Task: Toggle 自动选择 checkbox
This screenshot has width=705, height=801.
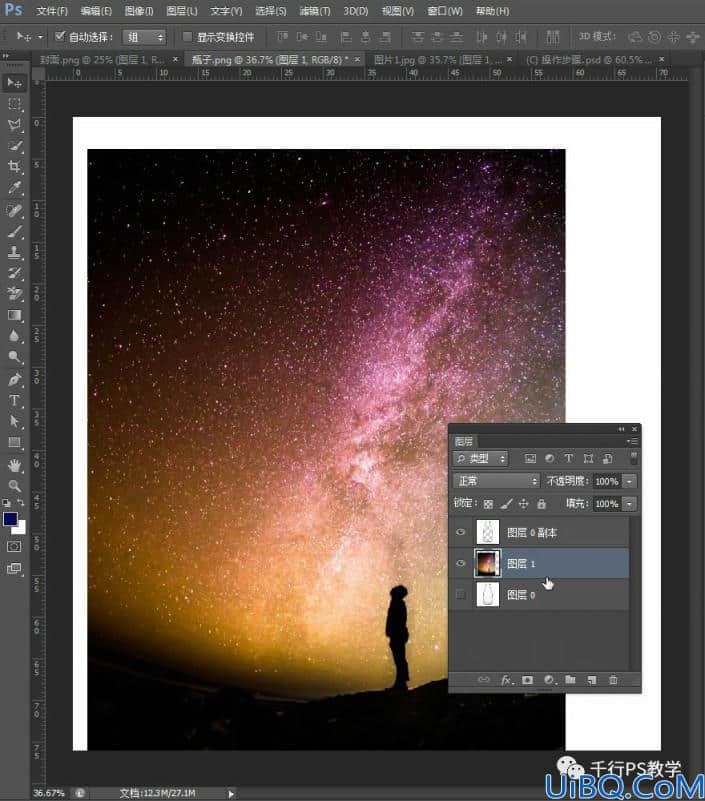Action: tap(60, 36)
